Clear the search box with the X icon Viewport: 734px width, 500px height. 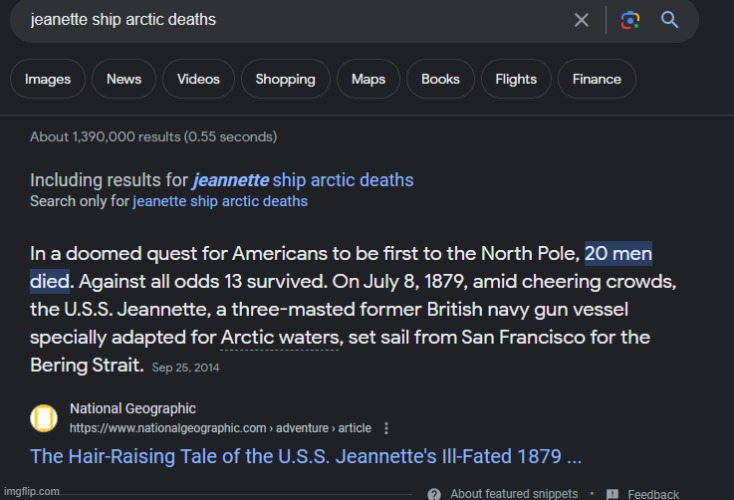(581, 20)
